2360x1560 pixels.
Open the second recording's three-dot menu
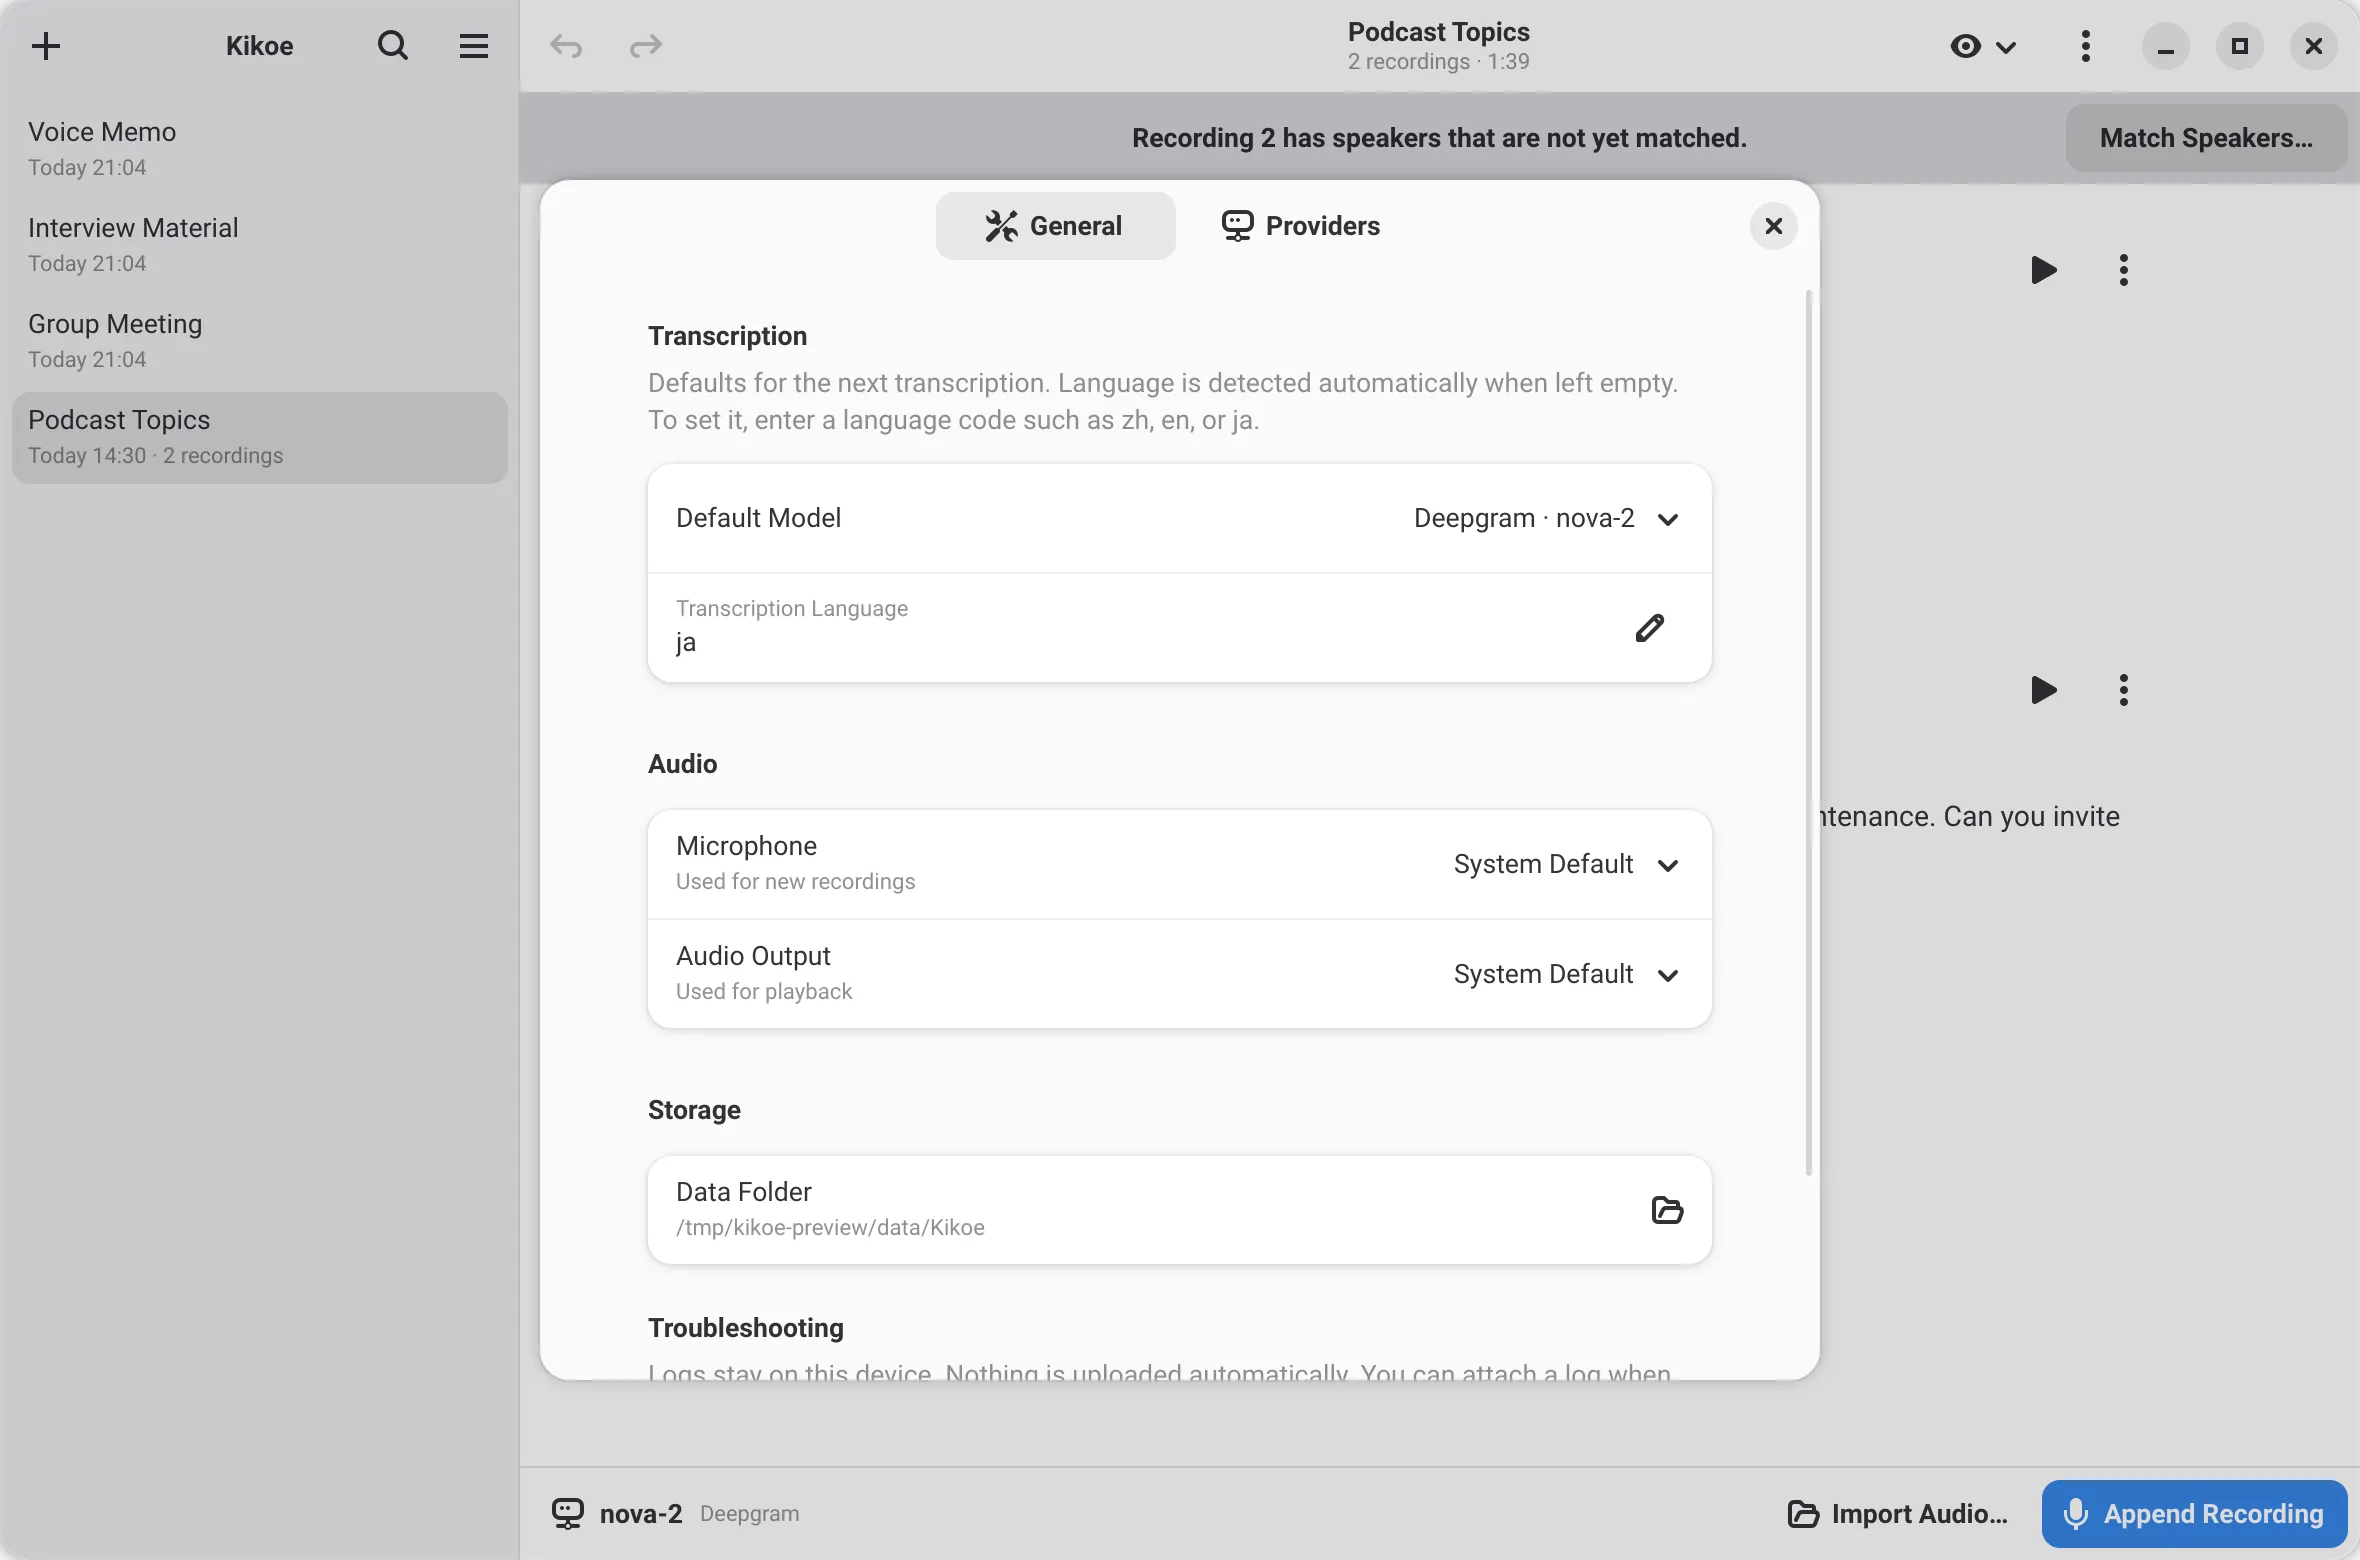click(x=2124, y=690)
